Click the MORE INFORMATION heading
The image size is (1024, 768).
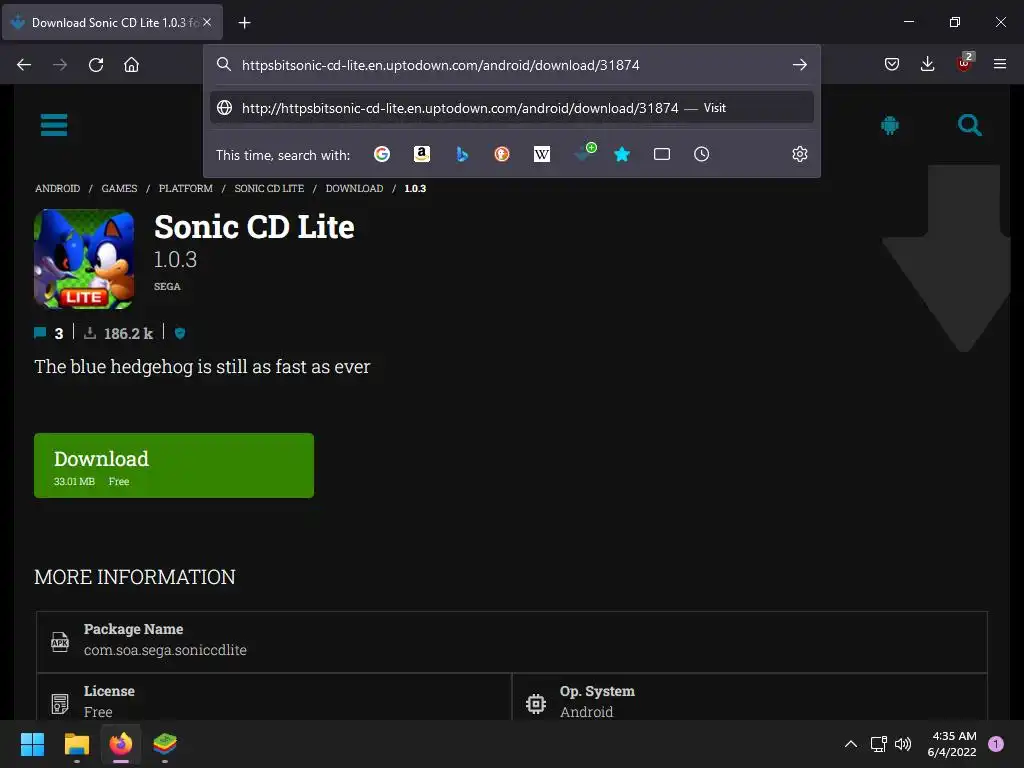pos(135,577)
